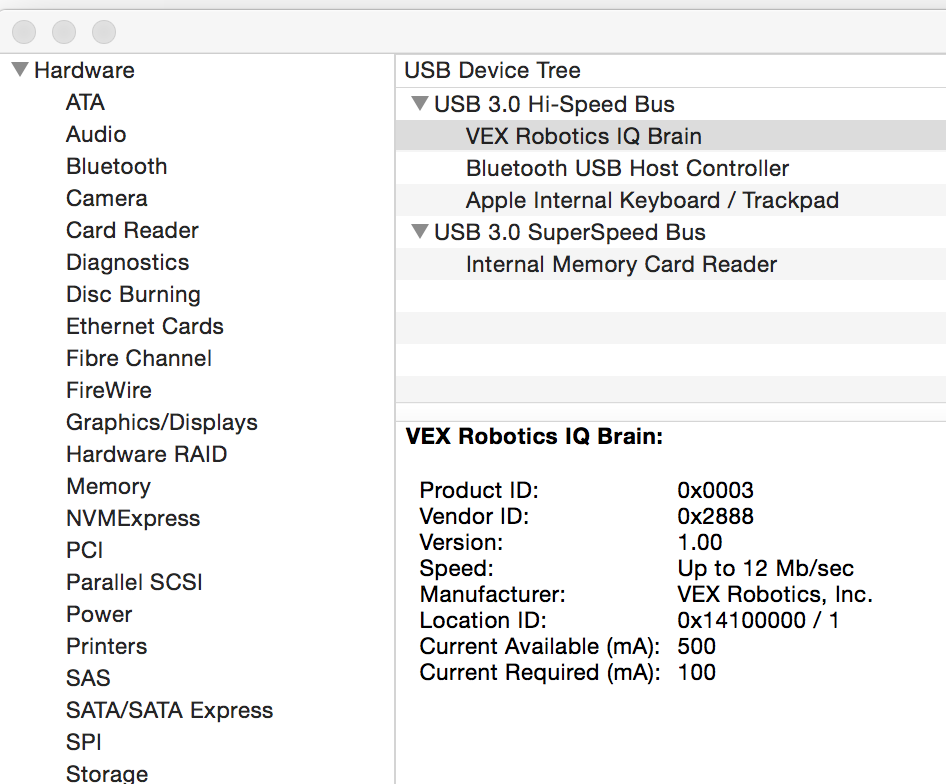Open the Bluetooth sidebar category
The image size is (946, 784).
[116, 166]
